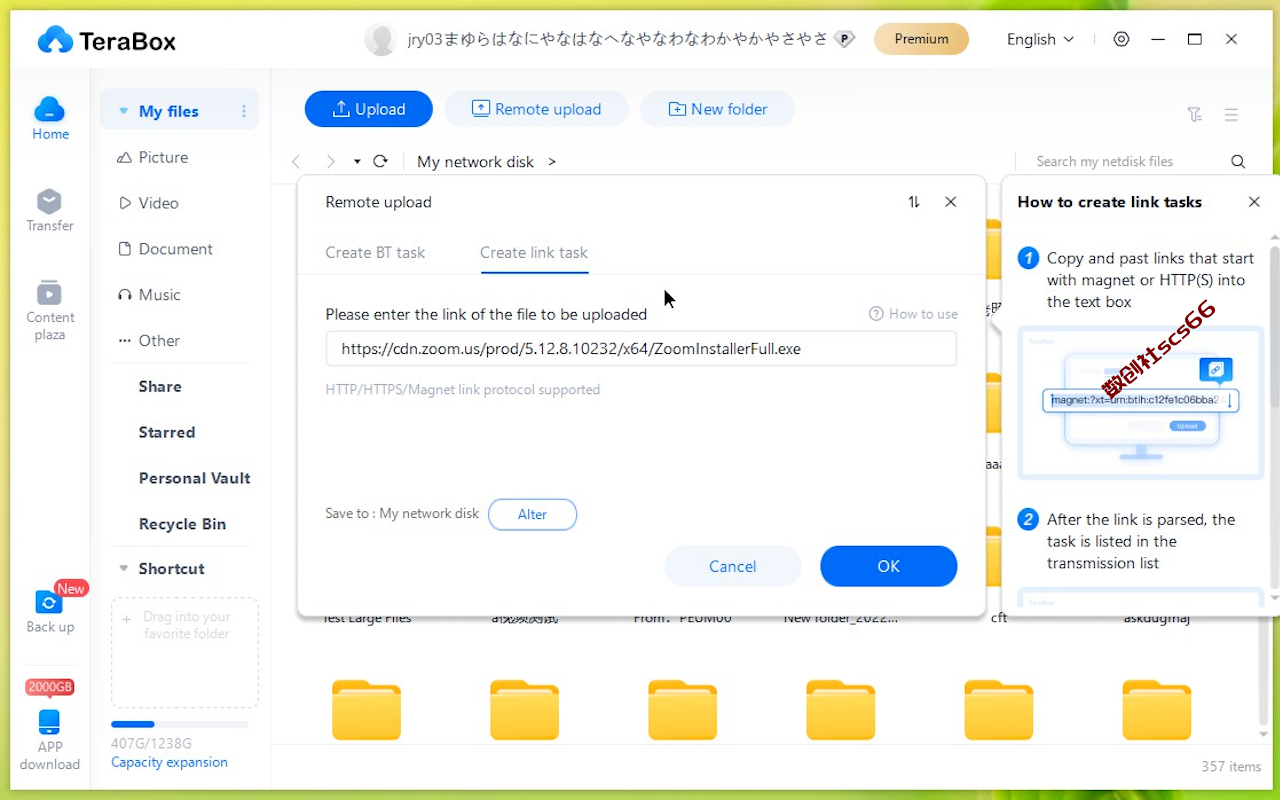Click the Remote upload button

pos(536,109)
